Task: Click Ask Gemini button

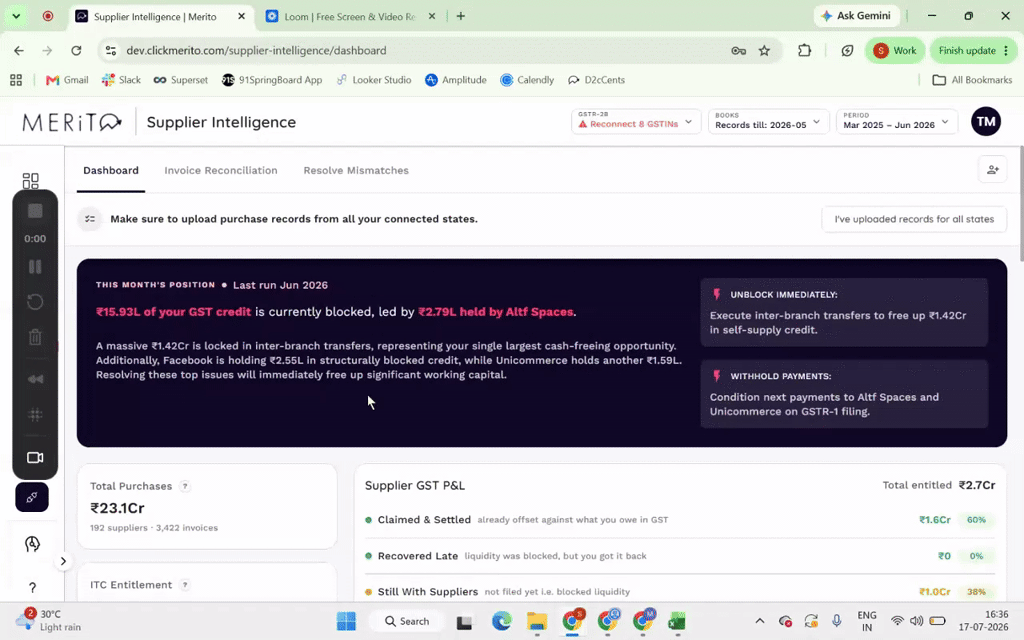Action: (856, 16)
